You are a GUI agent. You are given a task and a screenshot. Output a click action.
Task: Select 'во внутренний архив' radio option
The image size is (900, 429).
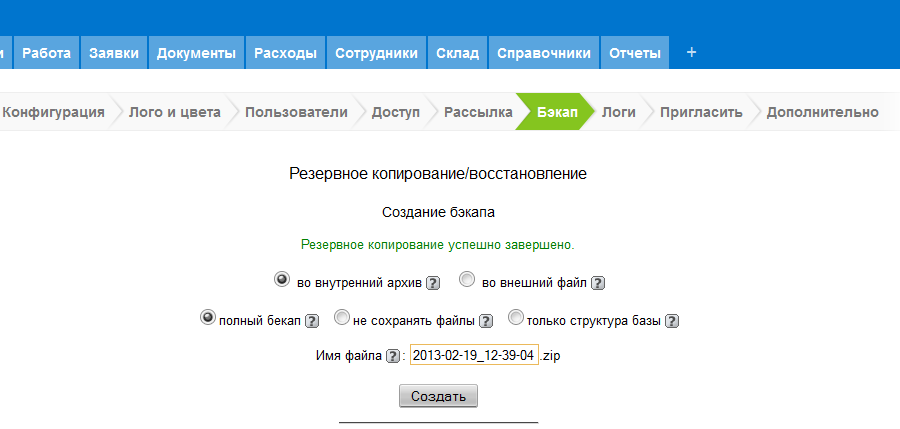point(282,279)
